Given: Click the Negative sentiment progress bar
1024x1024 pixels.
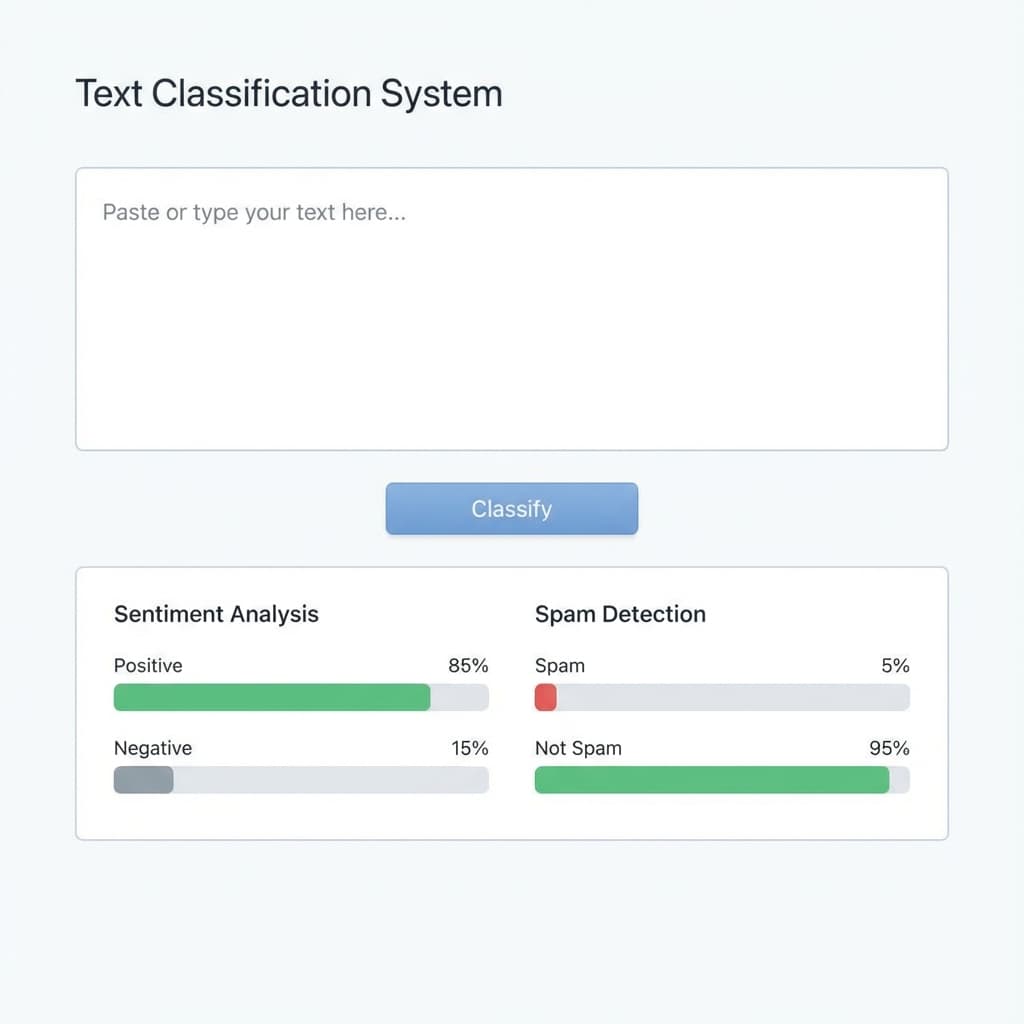Looking at the screenshot, I should [x=300, y=780].
